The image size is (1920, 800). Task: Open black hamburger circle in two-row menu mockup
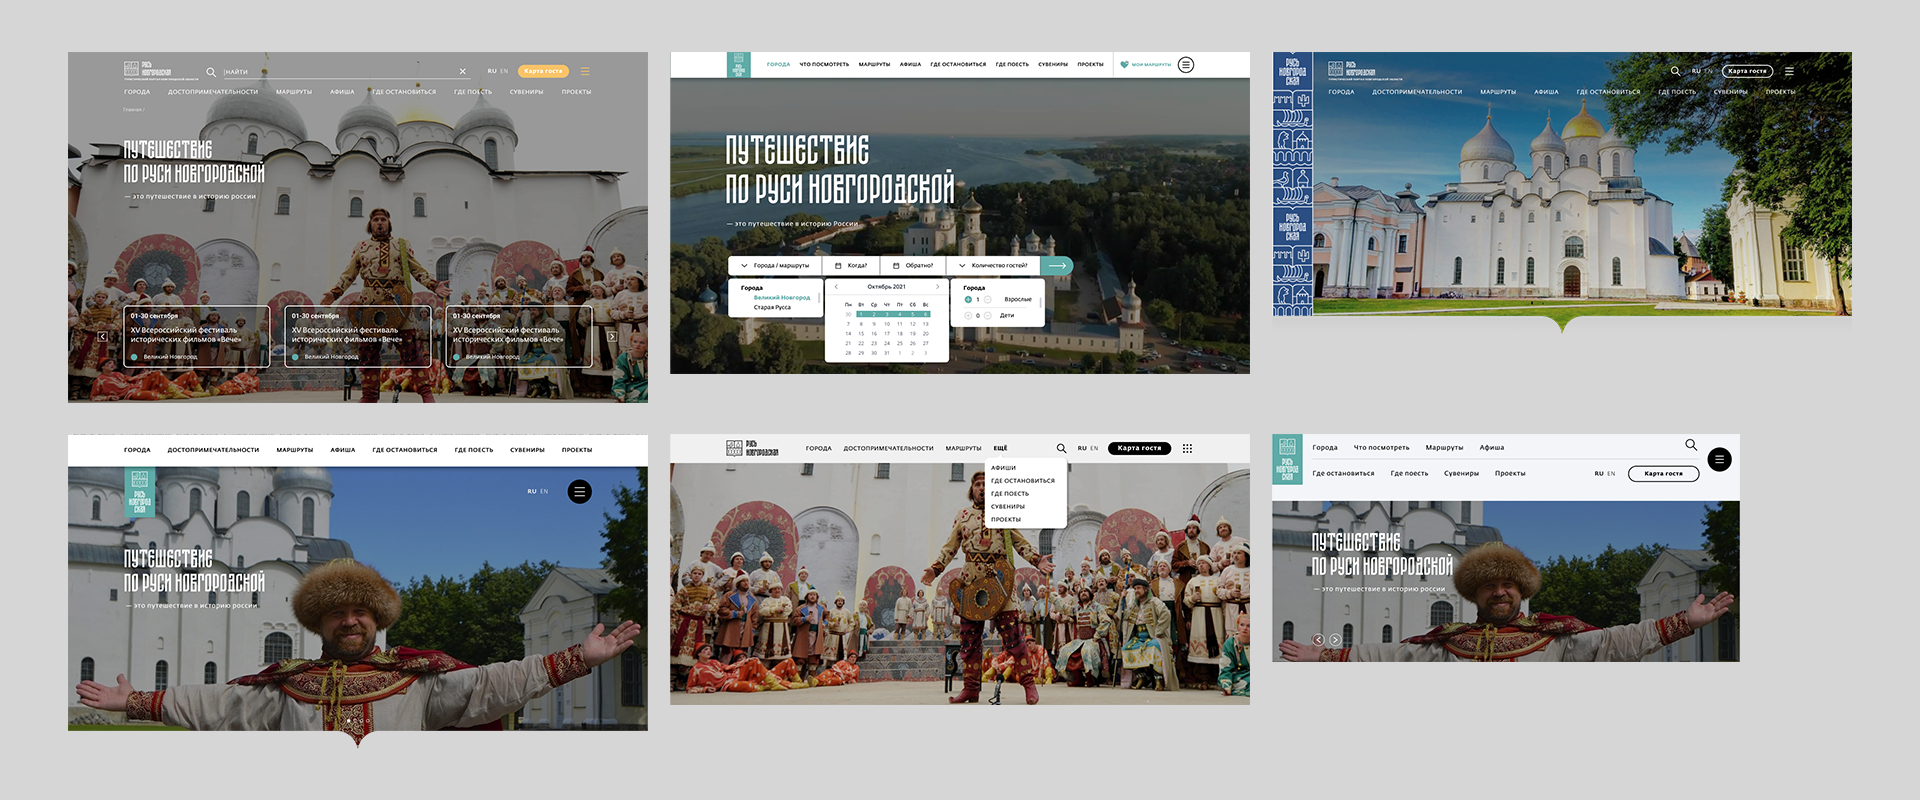point(1719,460)
